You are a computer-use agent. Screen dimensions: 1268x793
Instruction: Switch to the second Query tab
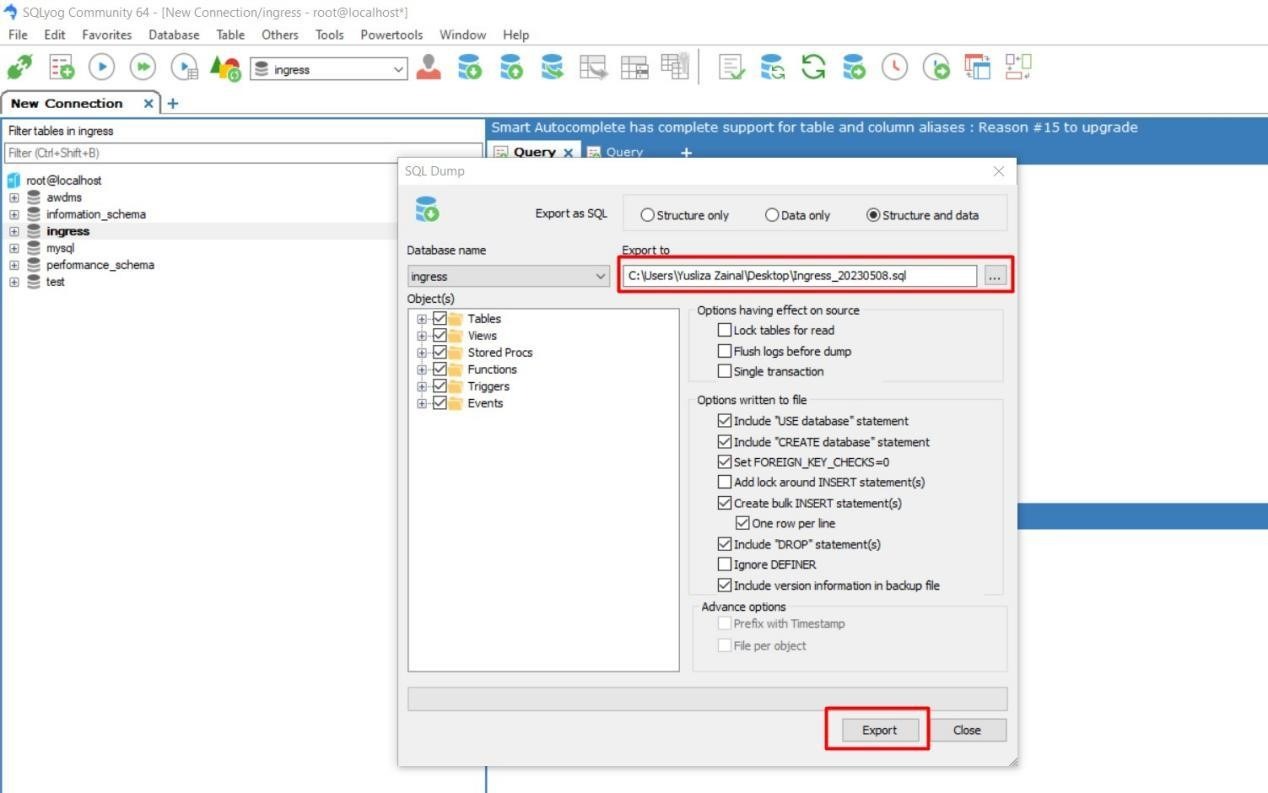coord(623,151)
